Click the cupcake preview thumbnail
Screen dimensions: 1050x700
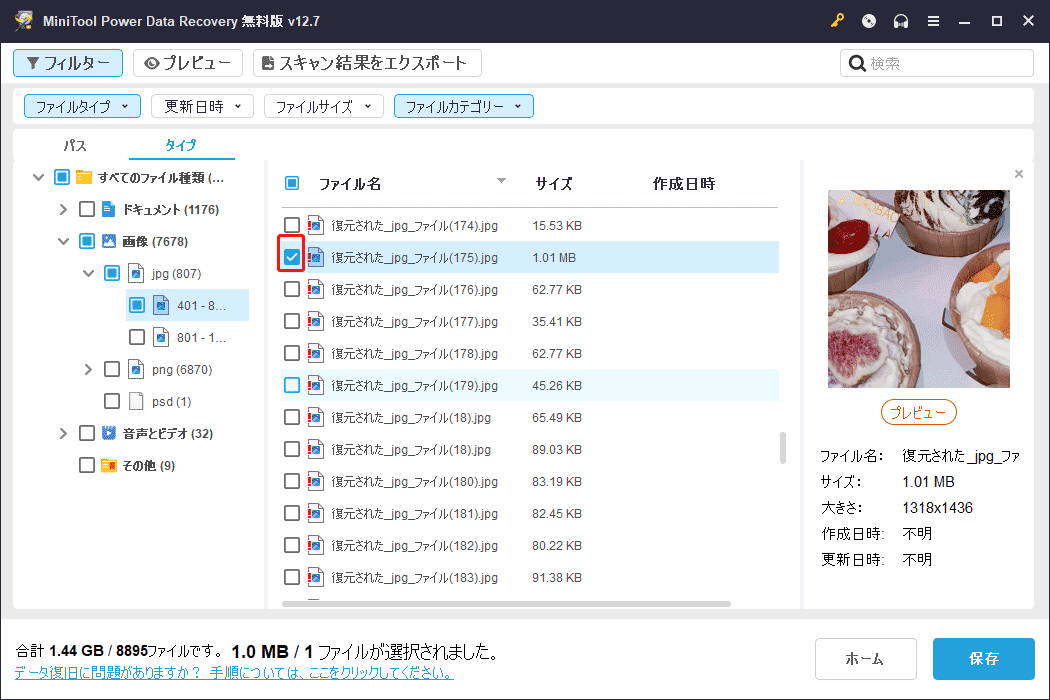917,288
